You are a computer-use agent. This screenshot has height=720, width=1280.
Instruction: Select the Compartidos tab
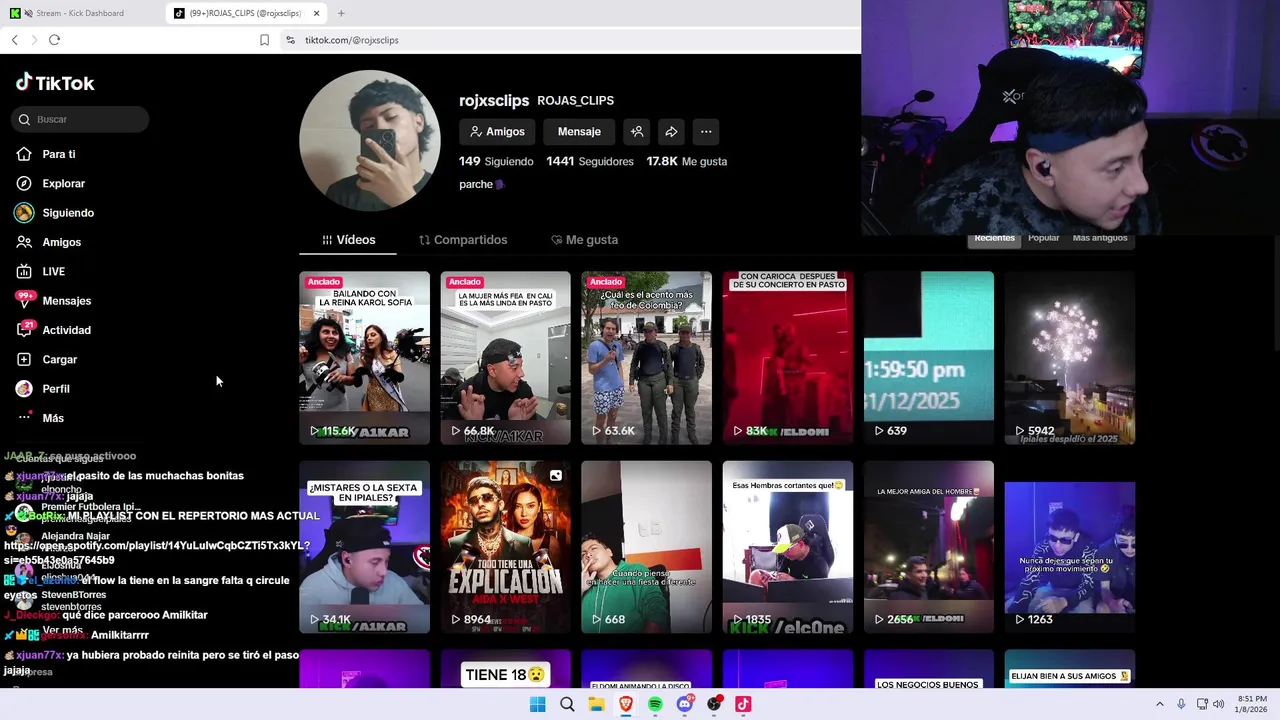pos(463,240)
